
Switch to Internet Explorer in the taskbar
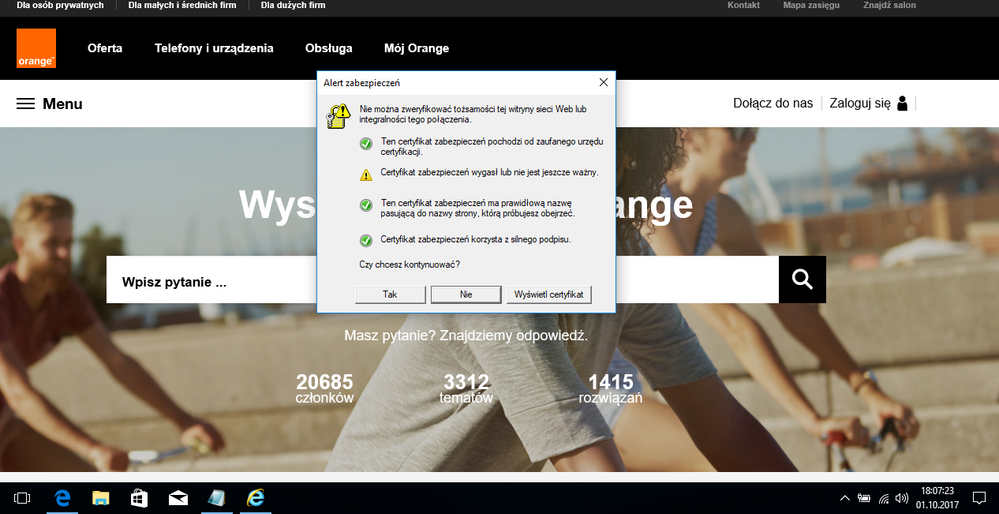click(256, 498)
